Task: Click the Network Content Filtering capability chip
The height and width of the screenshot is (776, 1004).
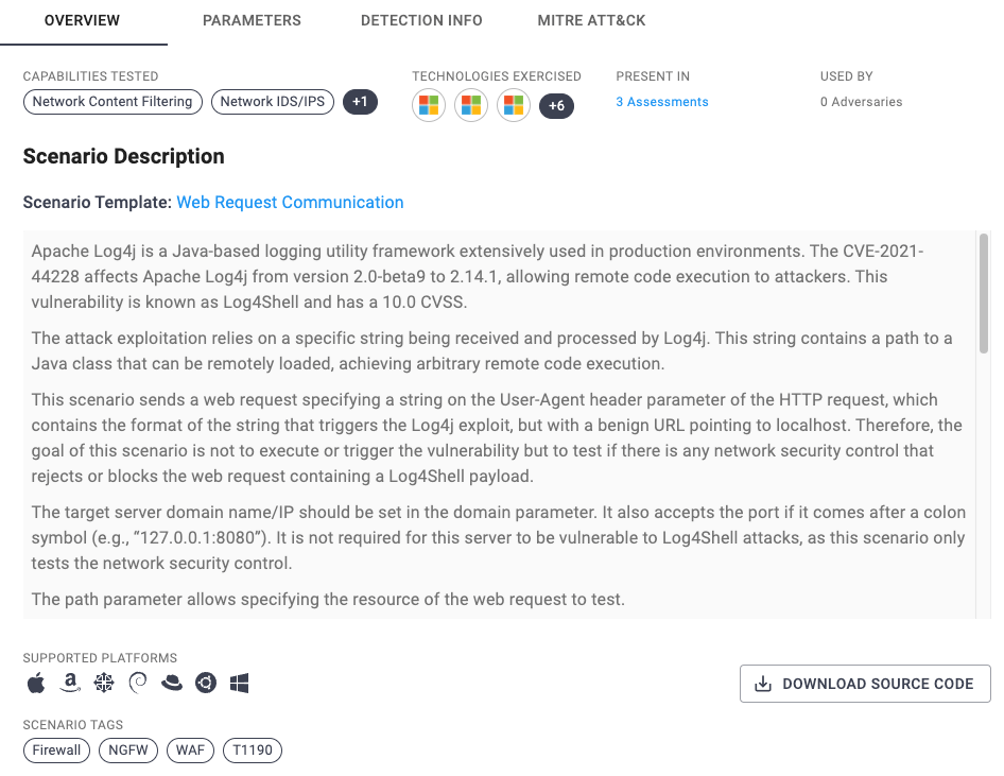Action: [x=113, y=102]
